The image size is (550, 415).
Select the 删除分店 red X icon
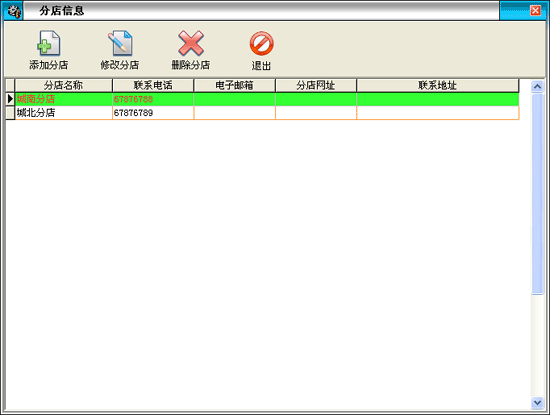[x=191, y=43]
